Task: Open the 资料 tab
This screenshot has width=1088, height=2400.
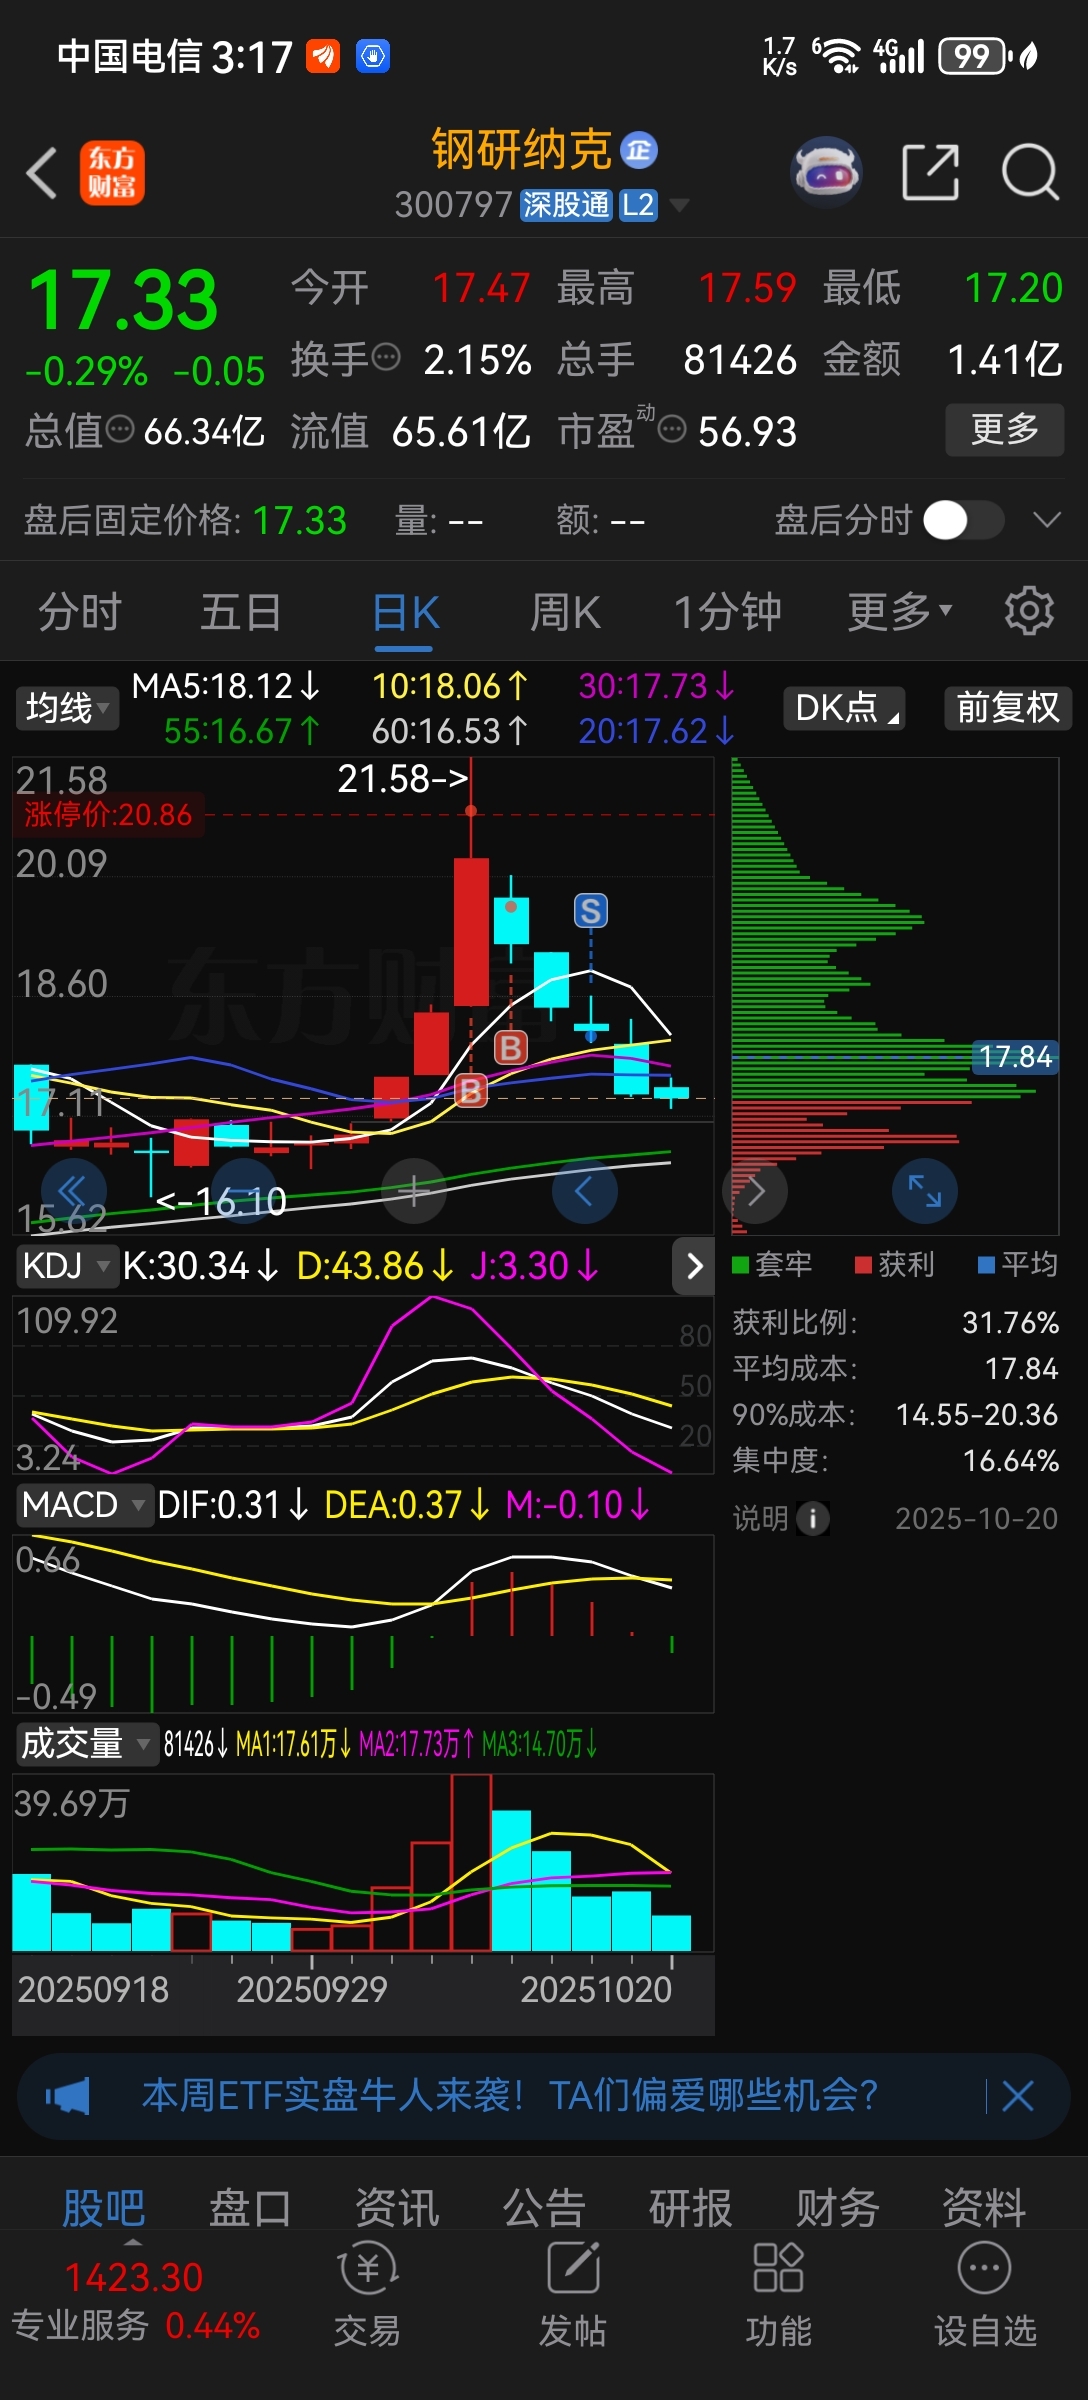Action: (x=985, y=2208)
